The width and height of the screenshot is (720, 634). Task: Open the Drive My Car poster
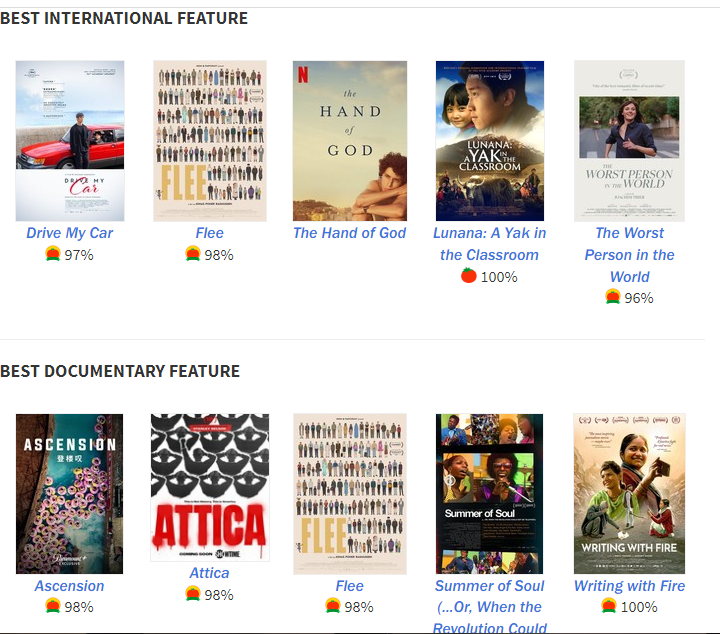(x=70, y=141)
